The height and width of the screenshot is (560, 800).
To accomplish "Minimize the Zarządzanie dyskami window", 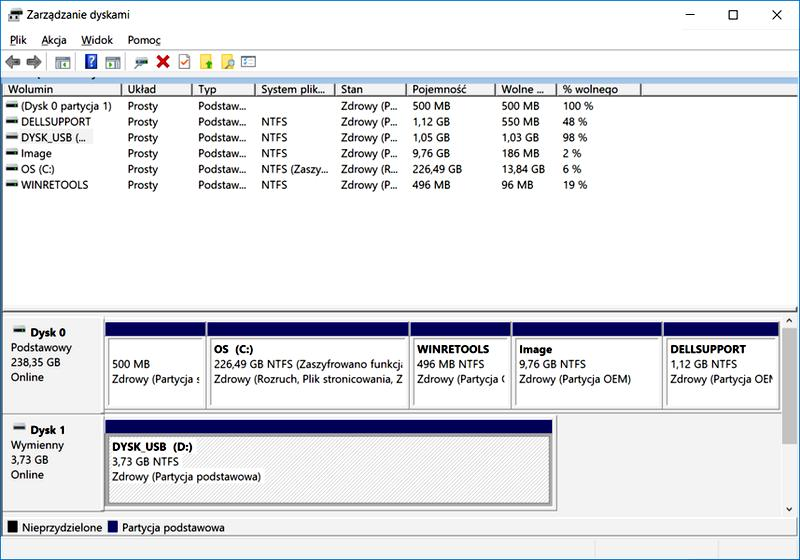I will [690, 15].
